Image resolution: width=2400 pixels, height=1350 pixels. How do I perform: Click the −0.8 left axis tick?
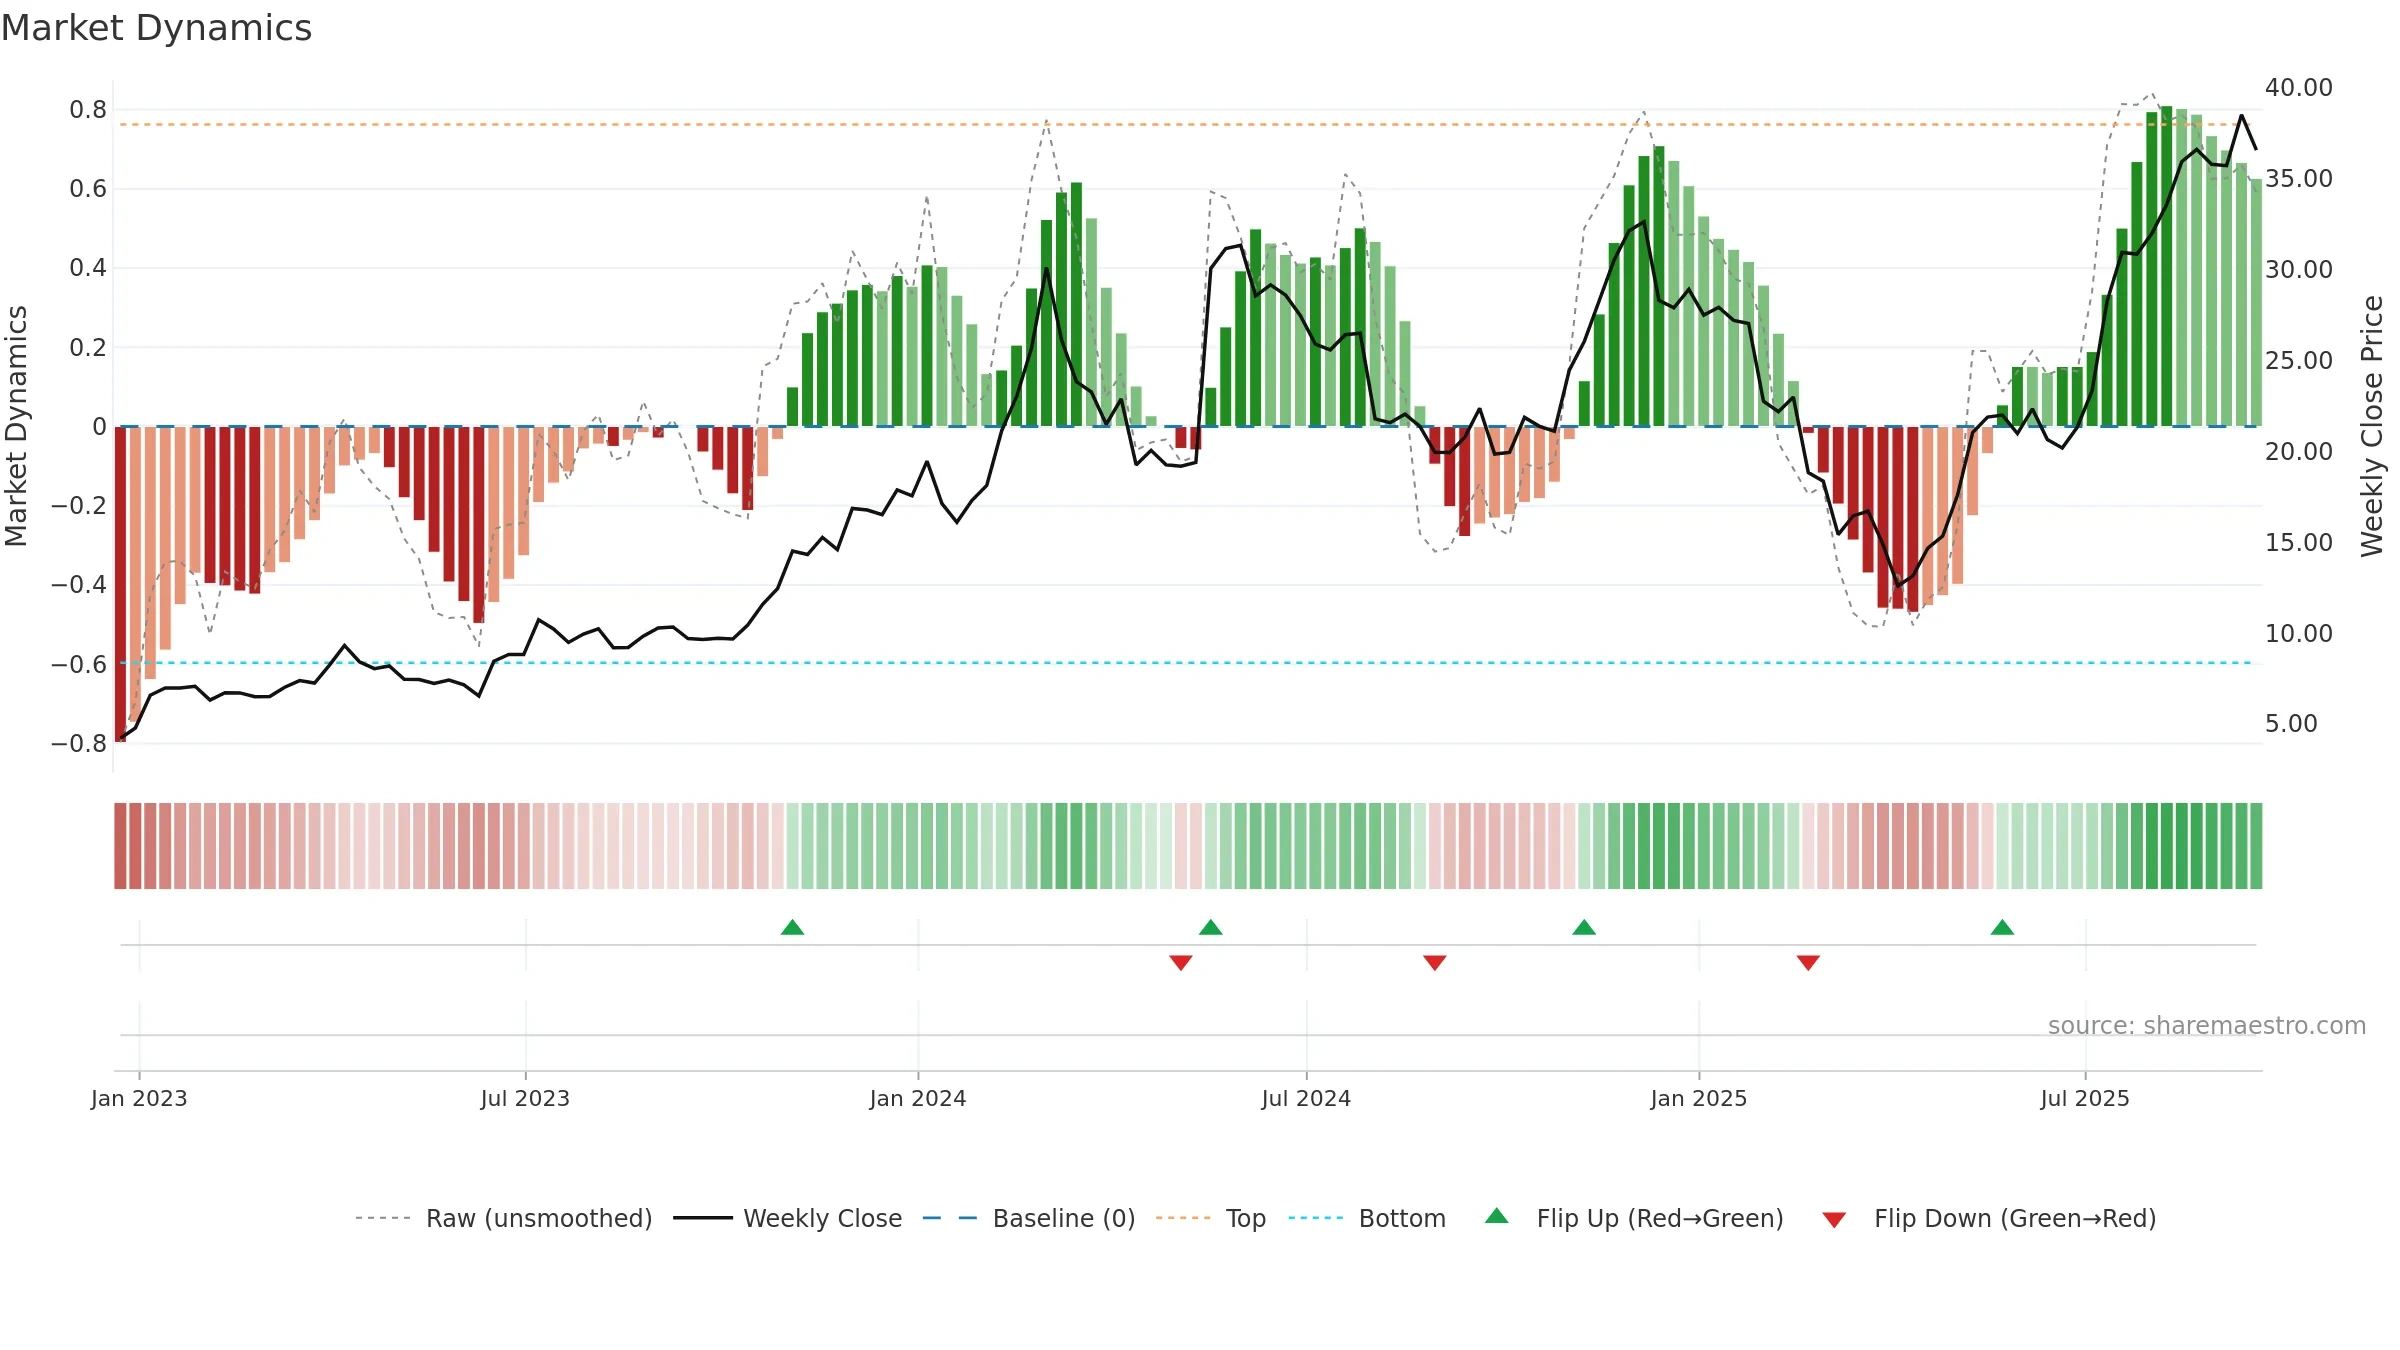[79, 744]
